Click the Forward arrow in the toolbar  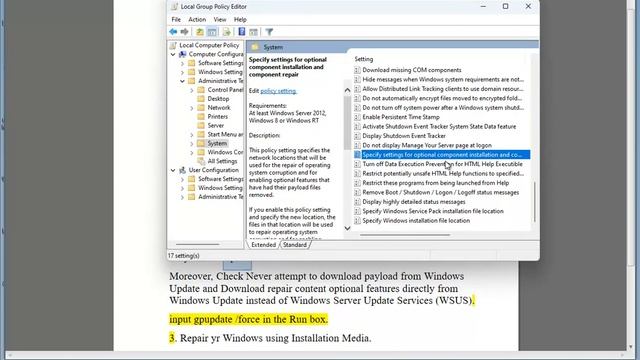[184, 32]
